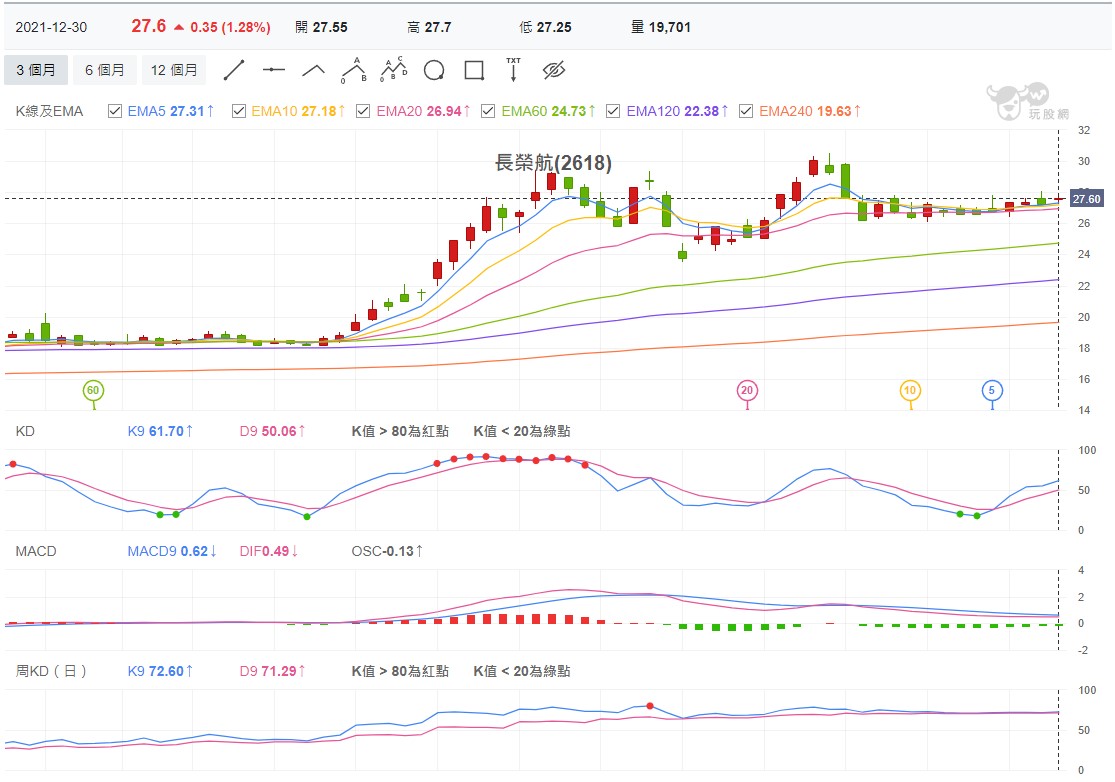Select the angle line drawing tool

[x=314, y=70]
